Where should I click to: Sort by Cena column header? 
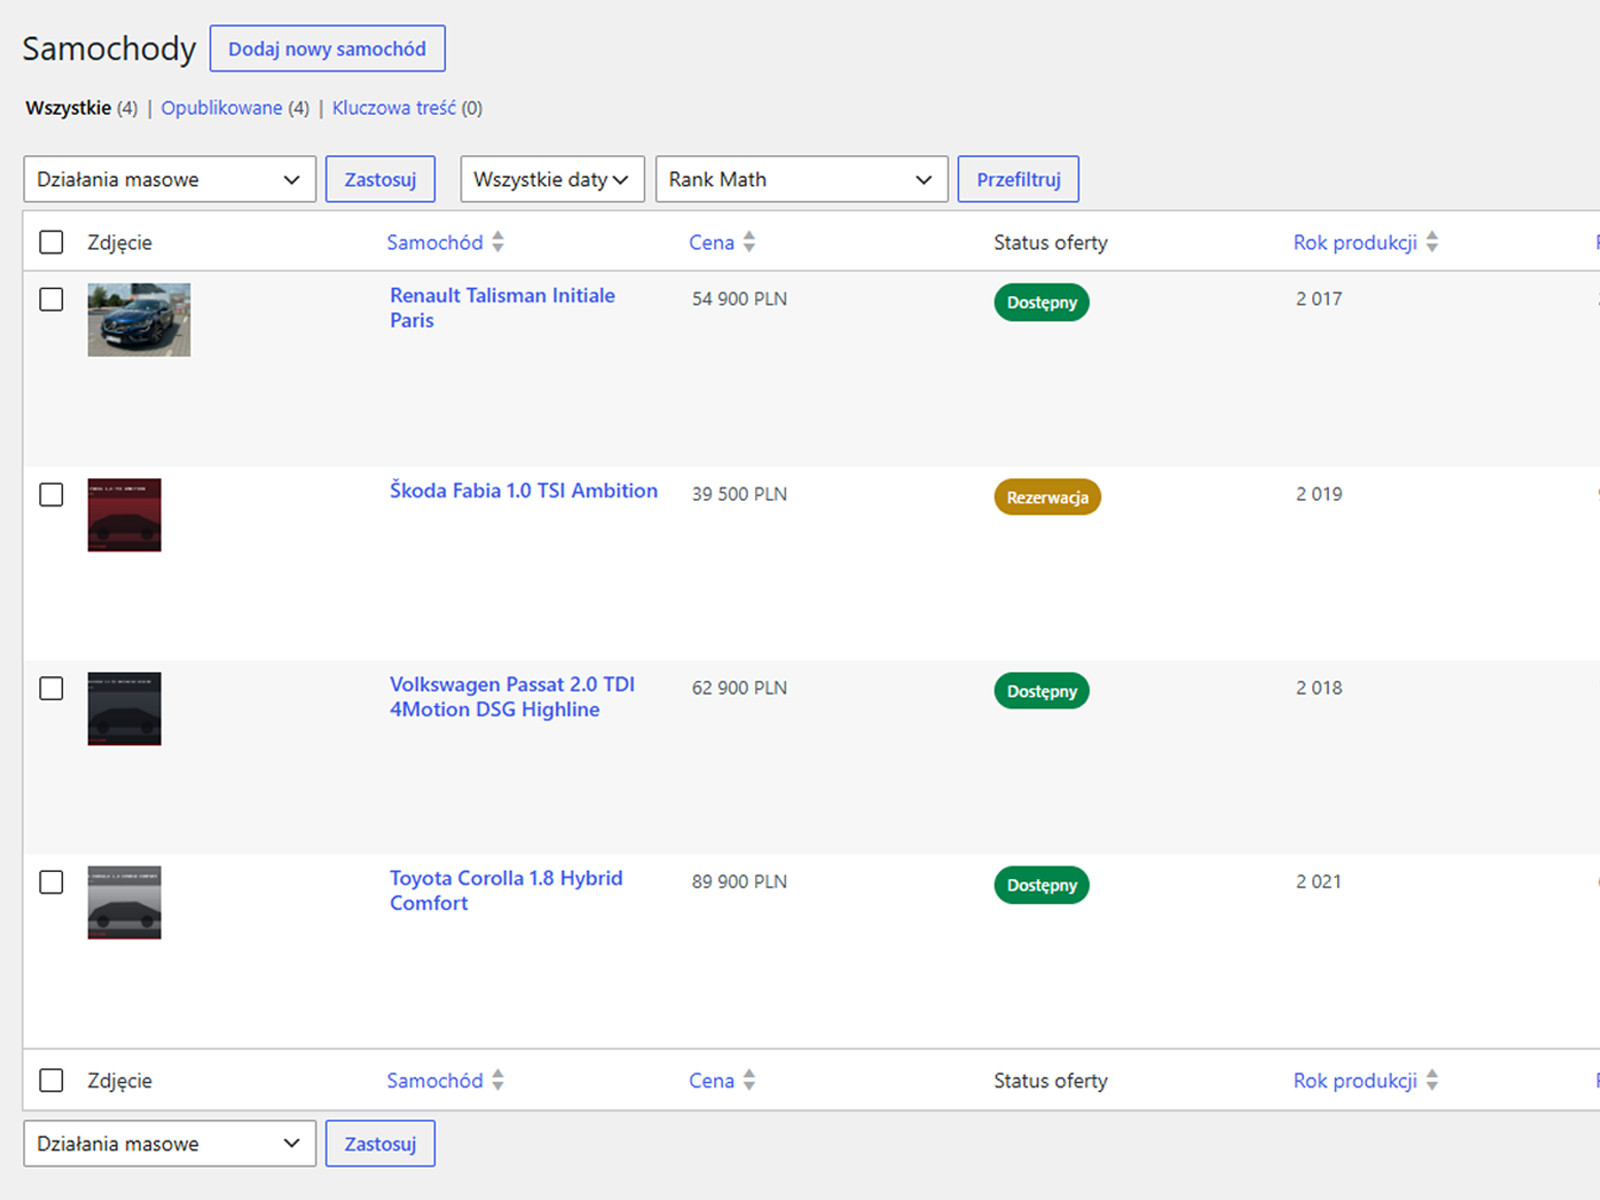[x=711, y=242]
